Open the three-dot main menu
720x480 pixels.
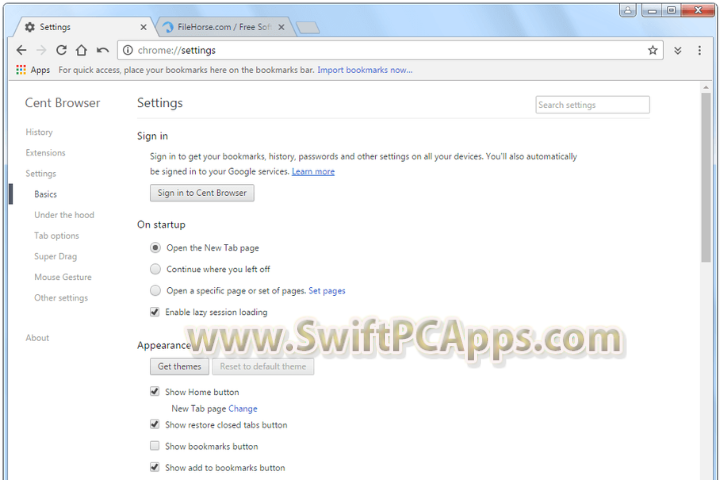click(x=699, y=51)
